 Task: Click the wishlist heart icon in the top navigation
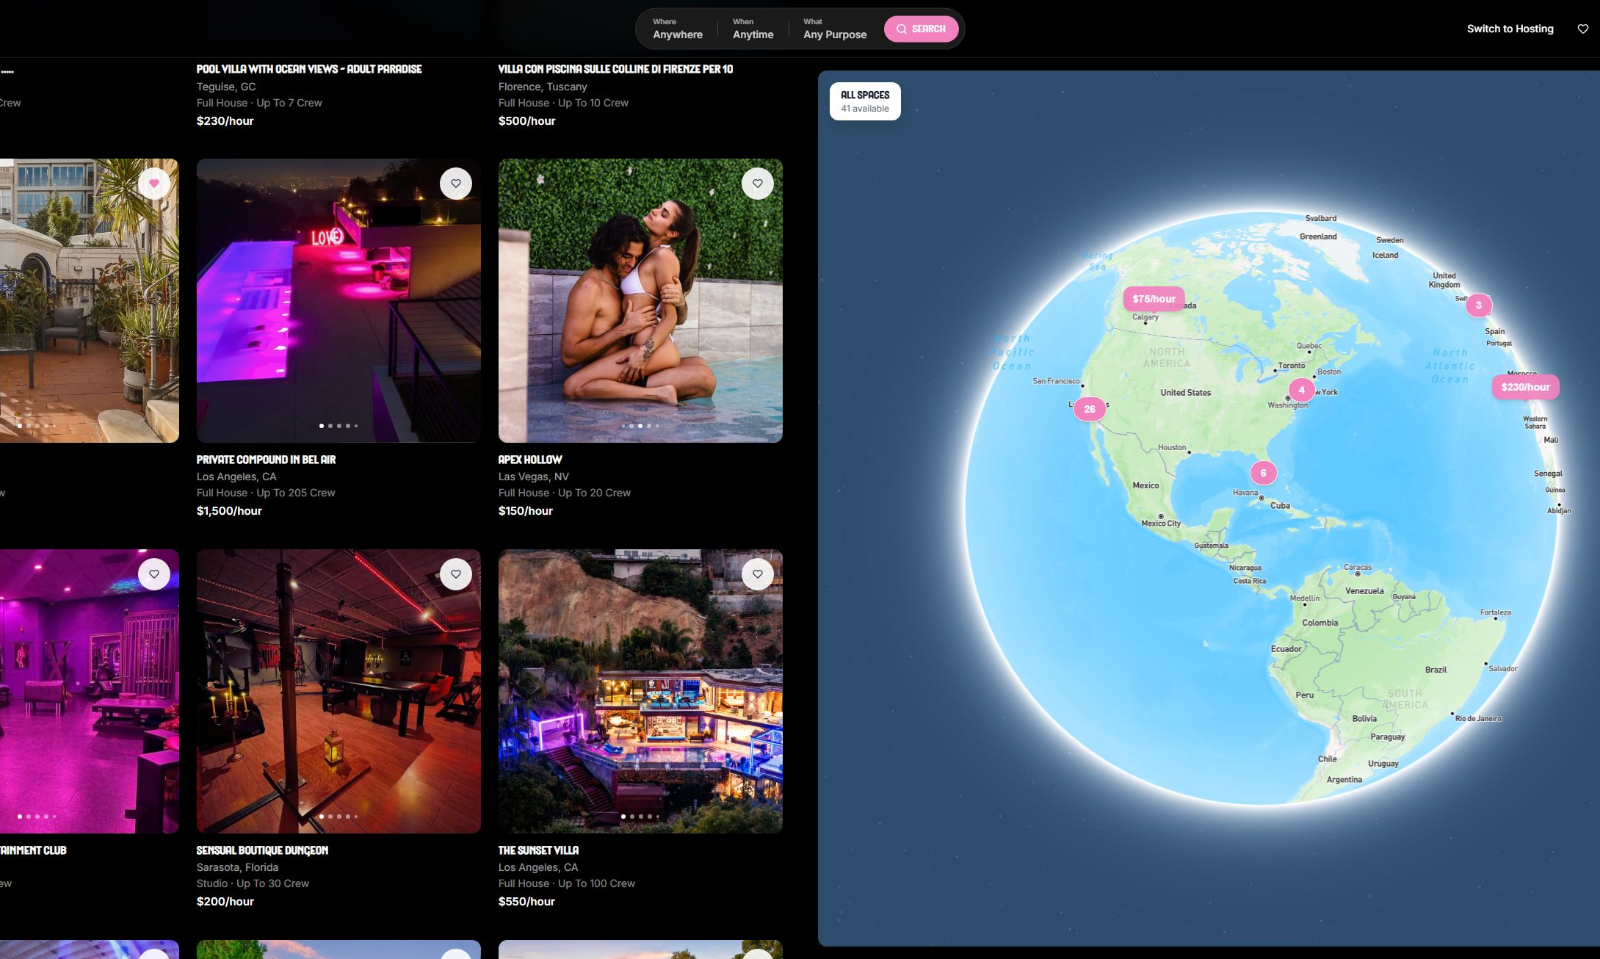coord(1582,29)
